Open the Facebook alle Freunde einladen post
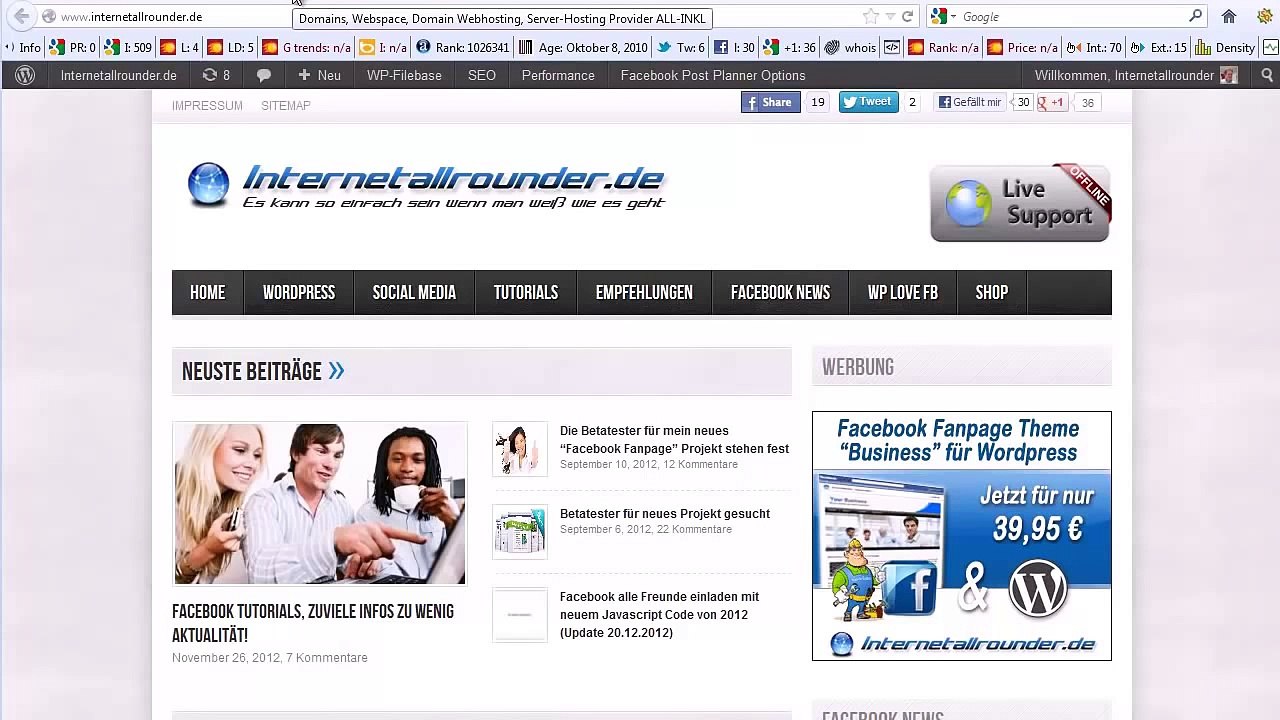1280x720 pixels. coord(660,614)
